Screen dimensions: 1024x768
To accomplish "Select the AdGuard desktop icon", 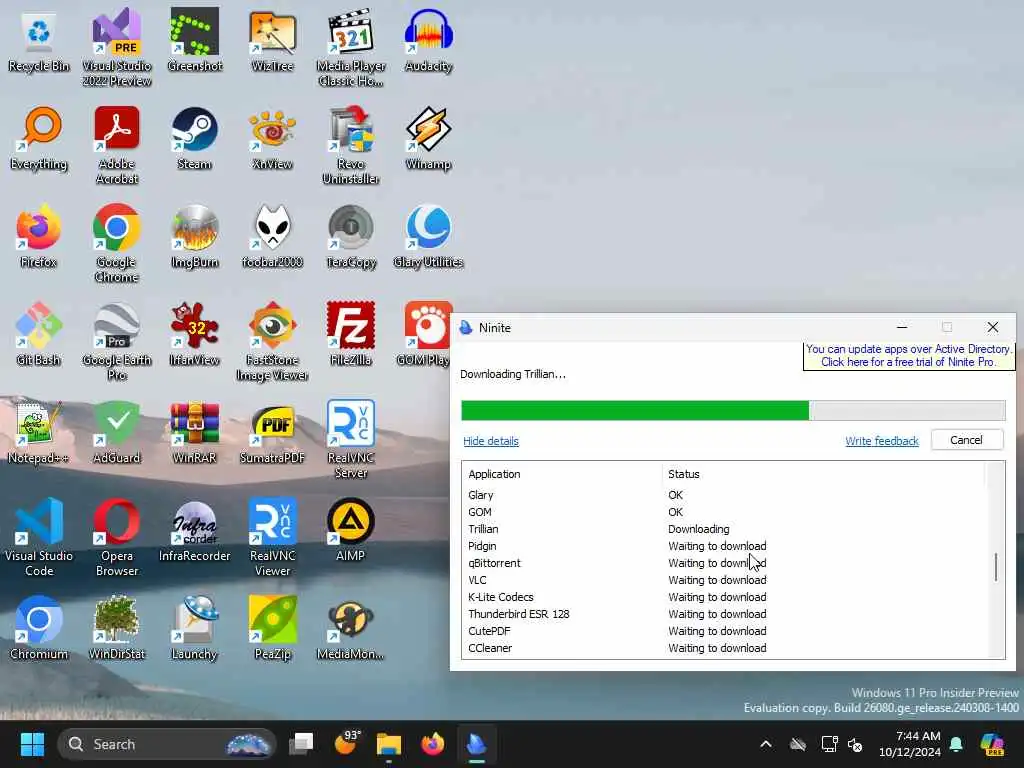I will point(116,433).
